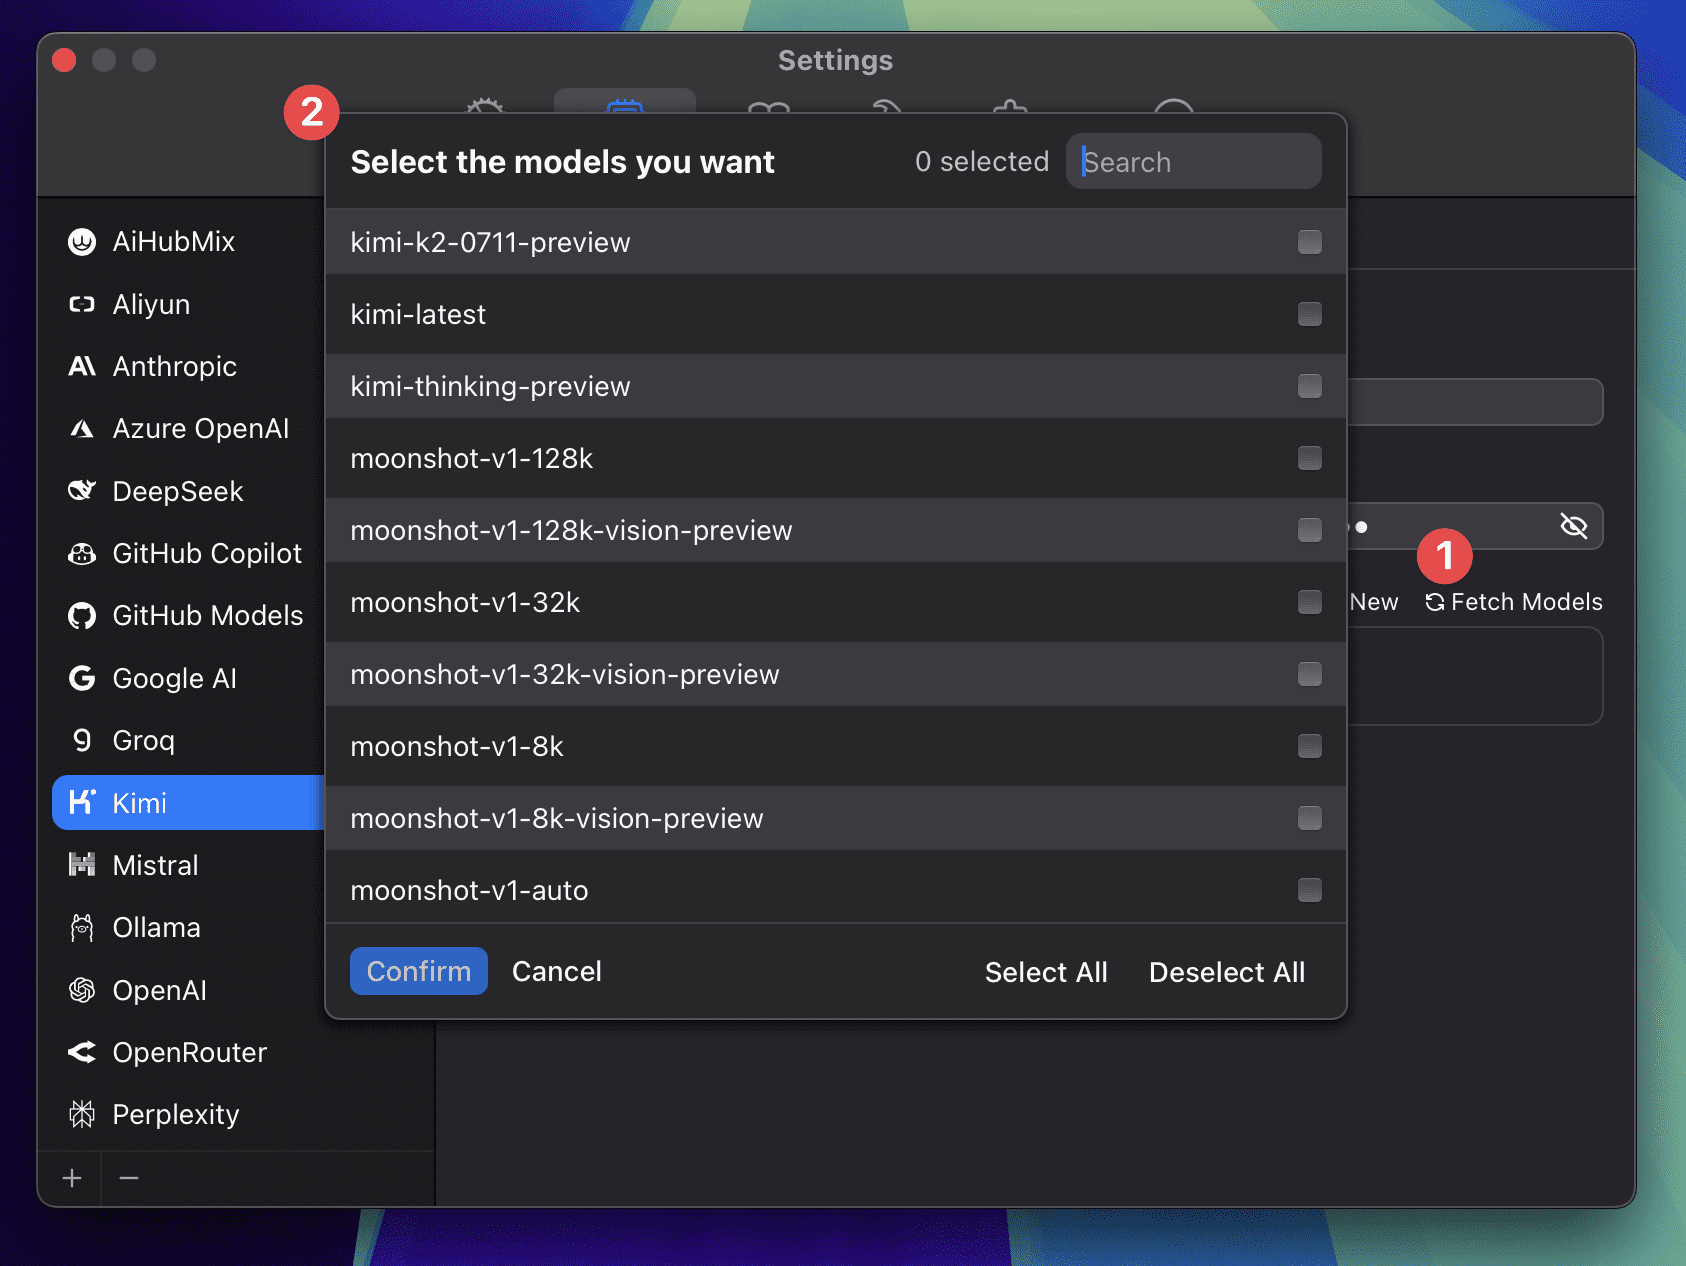Screen dimensions: 1686x1266
Task: Toggle API key visibility eye icon
Action: click(x=1574, y=526)
